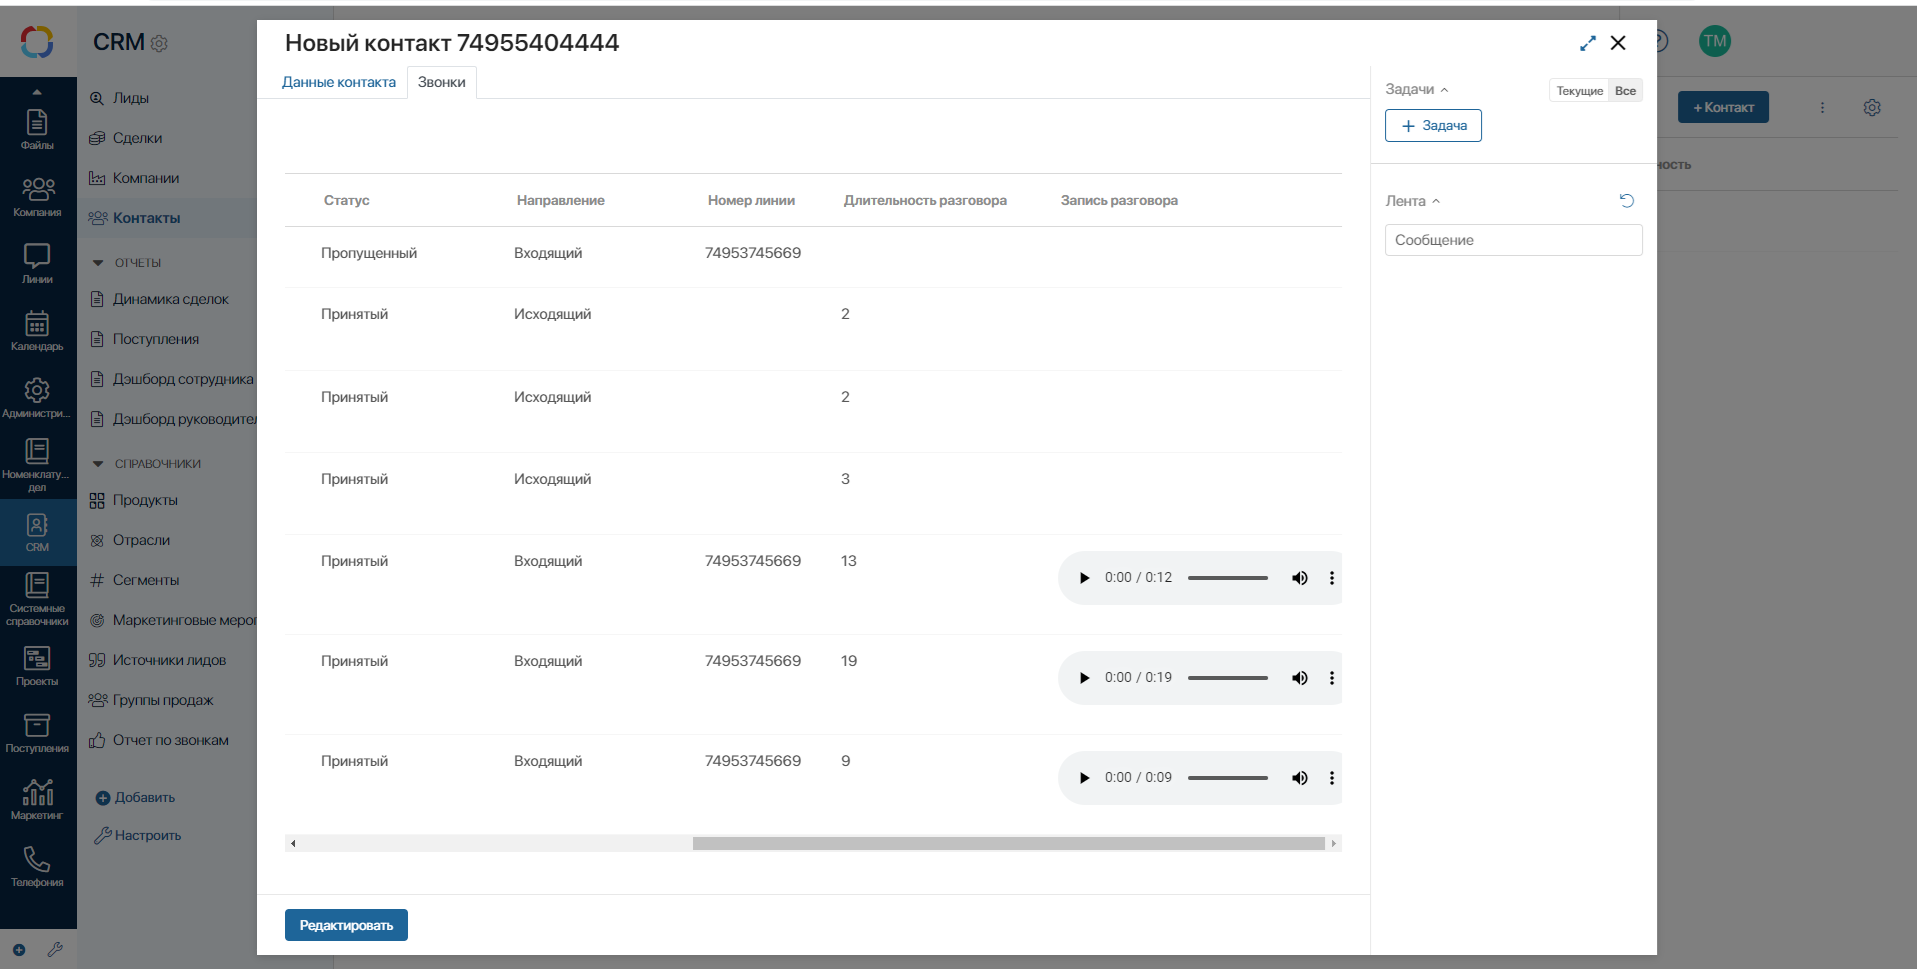The width and height of the screenshot is (1917, 969).
Task: Open more options on the 0:09 recording
Action: [1331, 778]
